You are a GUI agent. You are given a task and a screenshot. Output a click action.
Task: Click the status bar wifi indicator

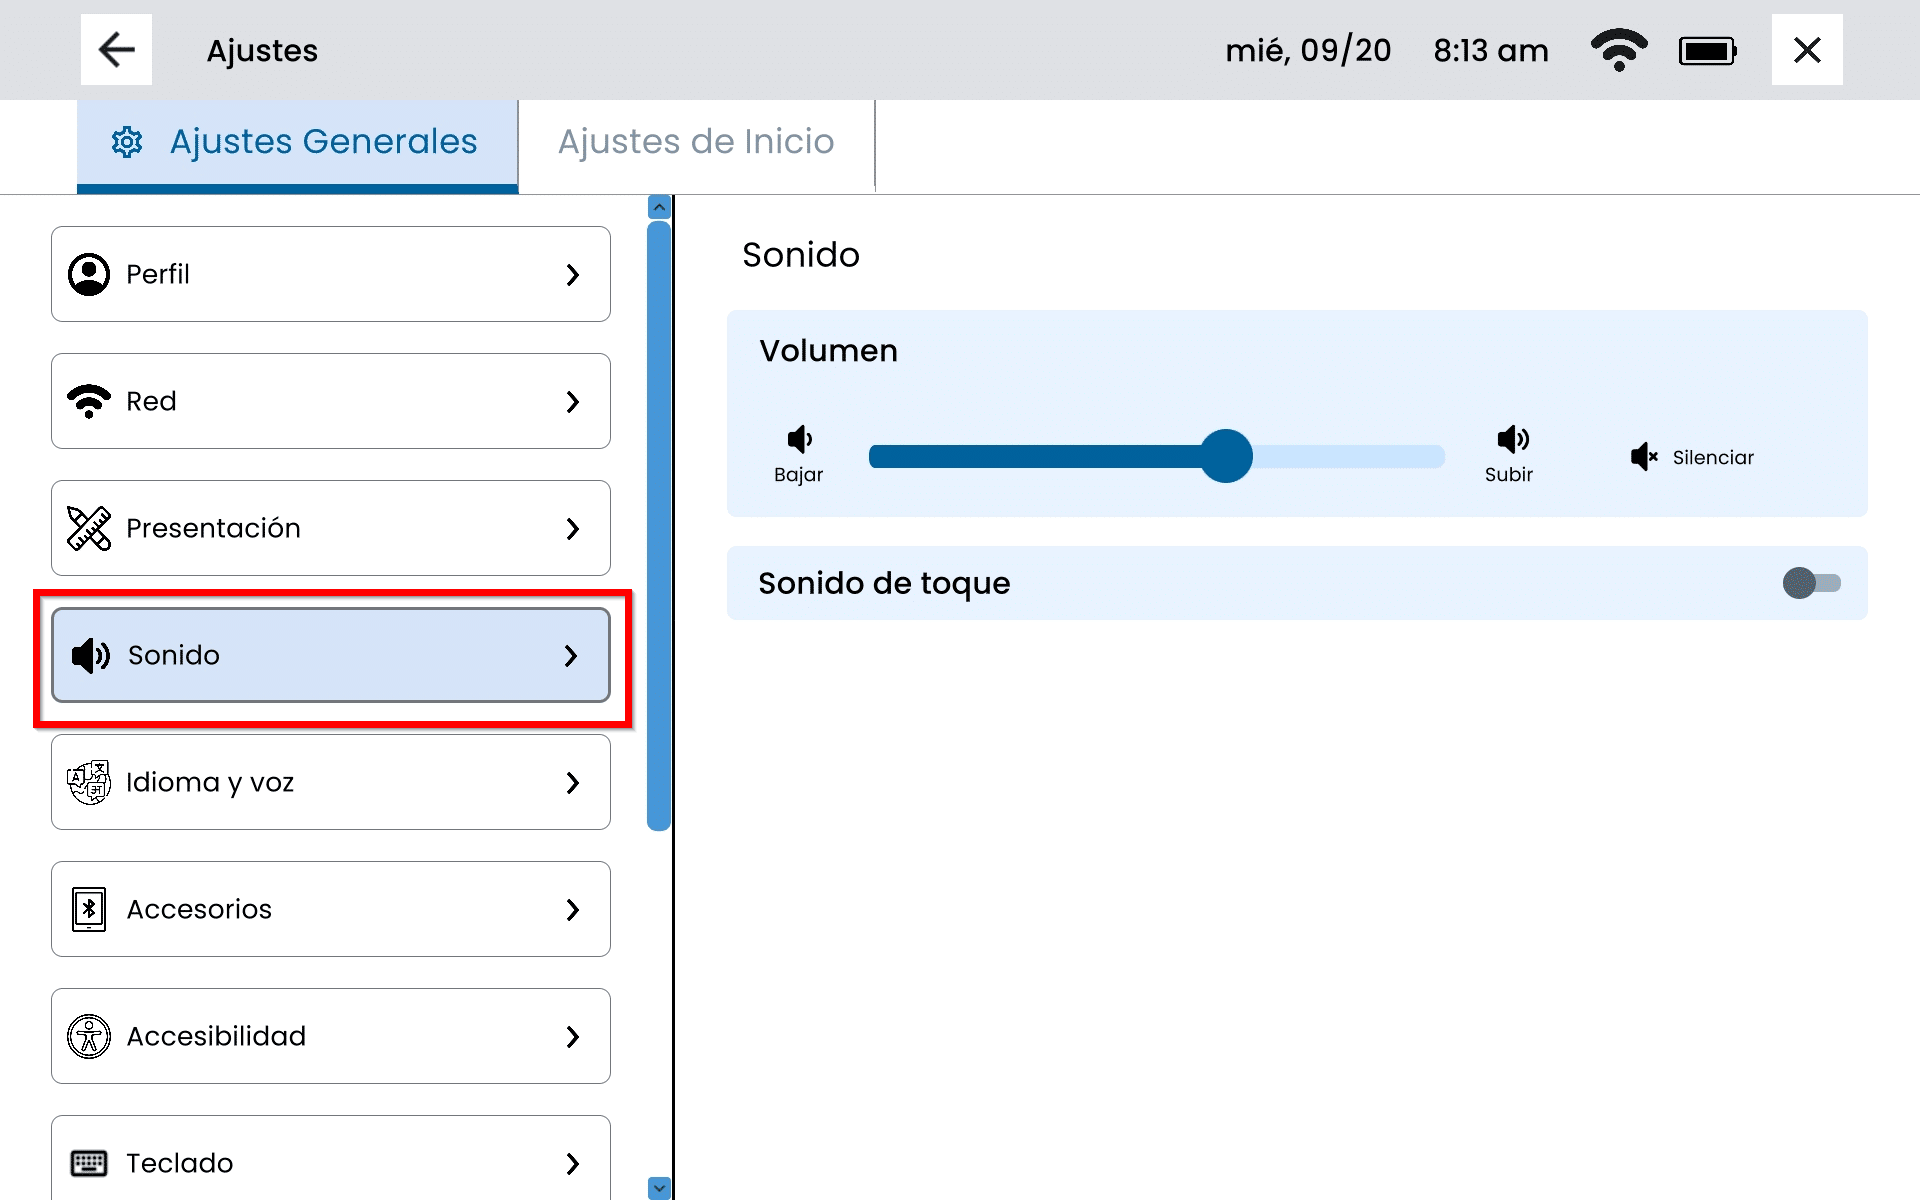tap(1618, 50)
